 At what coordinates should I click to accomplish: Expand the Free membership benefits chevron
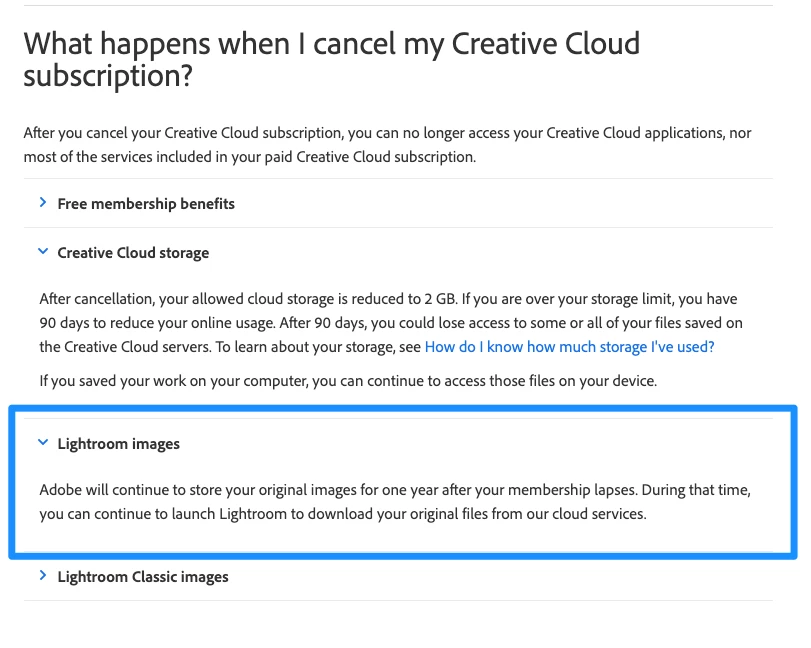[x=43, y=203]
